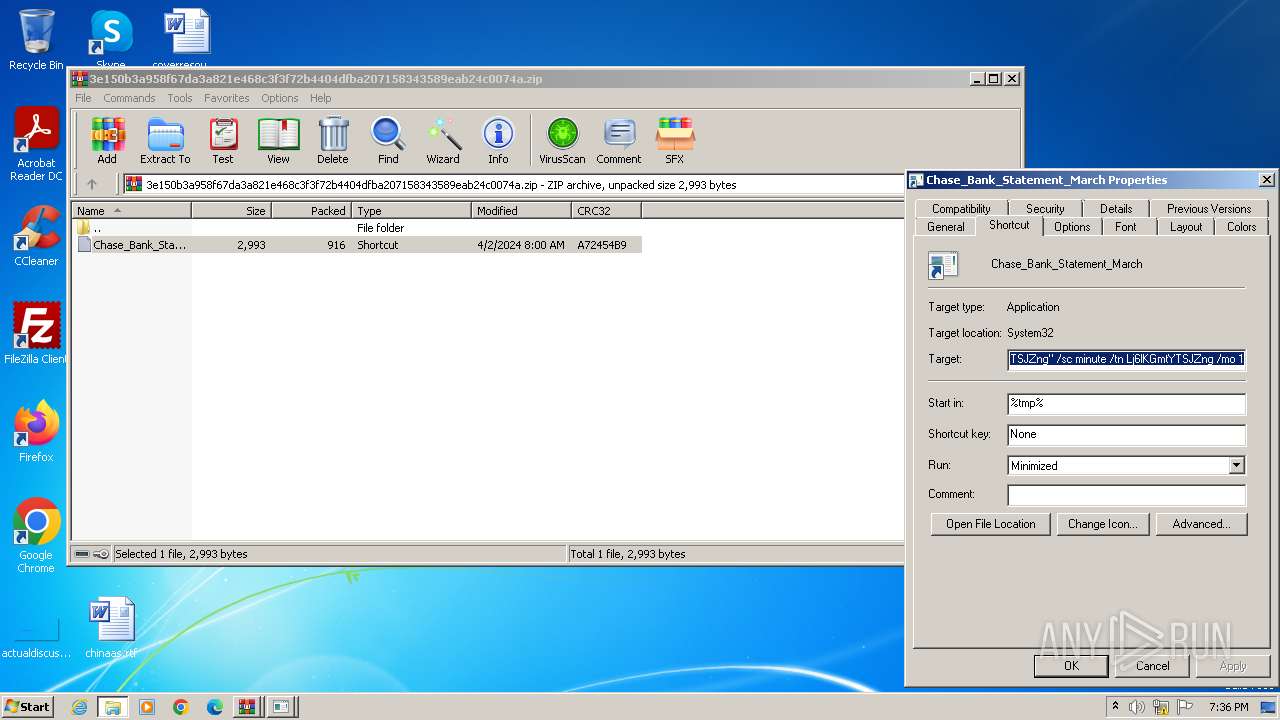Open the Commands menu
Screen dimensions: 1280x720
click(x=129, y=98)
